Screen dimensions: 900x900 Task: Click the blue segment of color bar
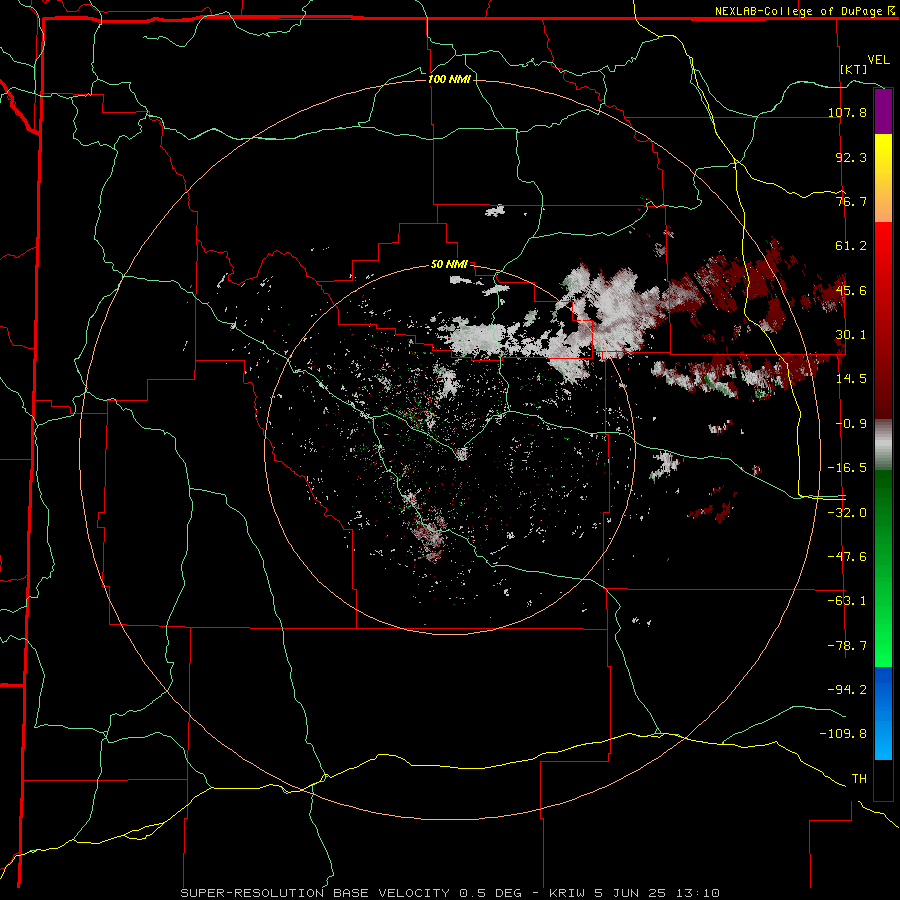pos(883,713)
